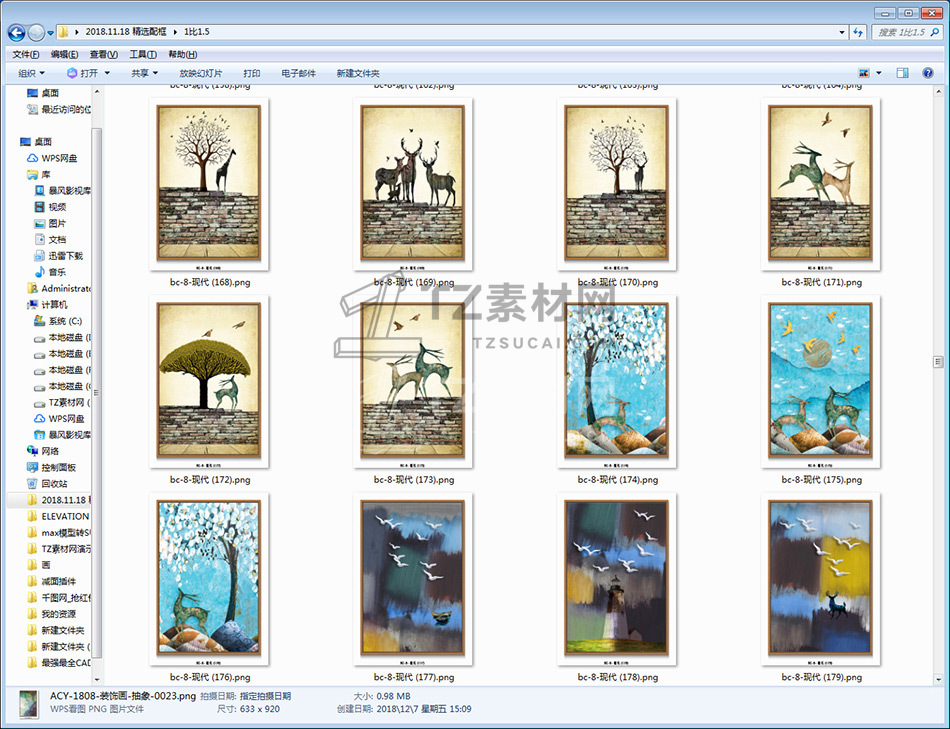Open the 共享 share dropdown menu
The height and width of the screenshot is (729, 950).
tap(145, 73)
